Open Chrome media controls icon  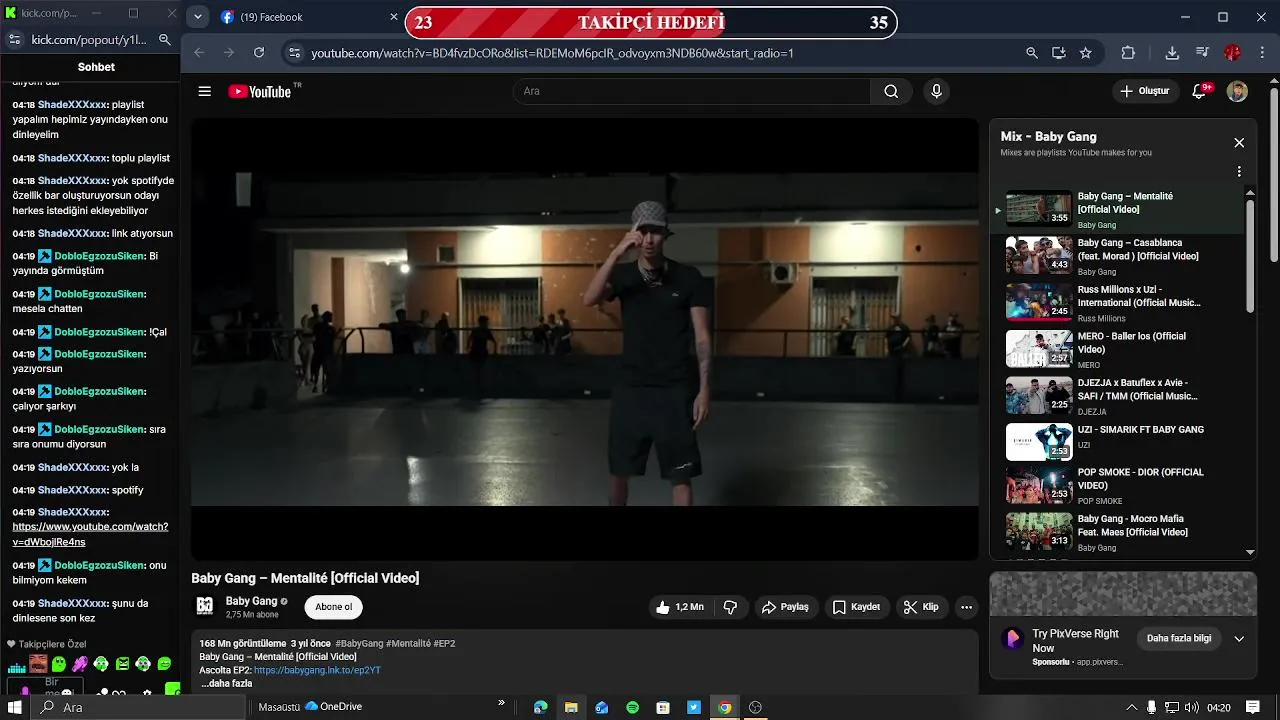[x=1202, y=53]
